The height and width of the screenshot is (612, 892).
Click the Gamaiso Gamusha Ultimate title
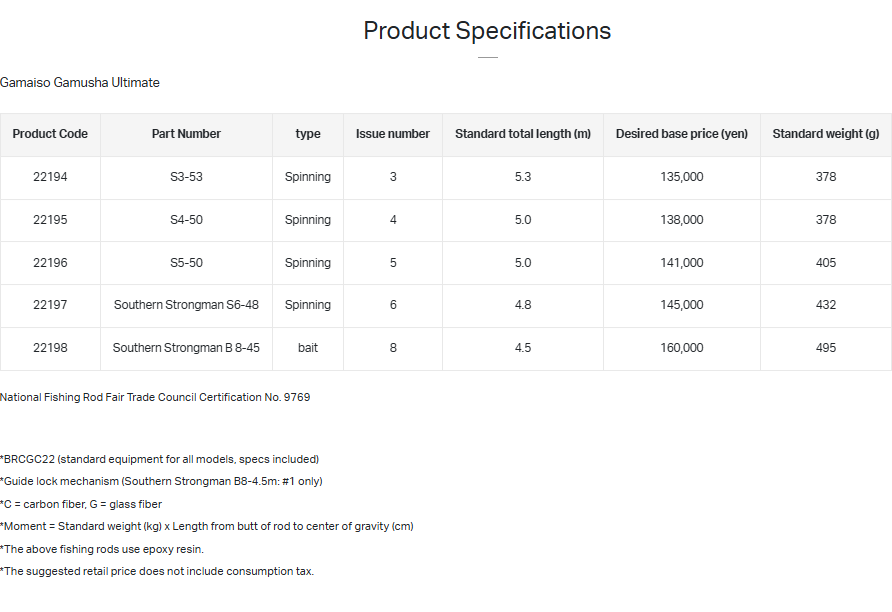(80, 83)
